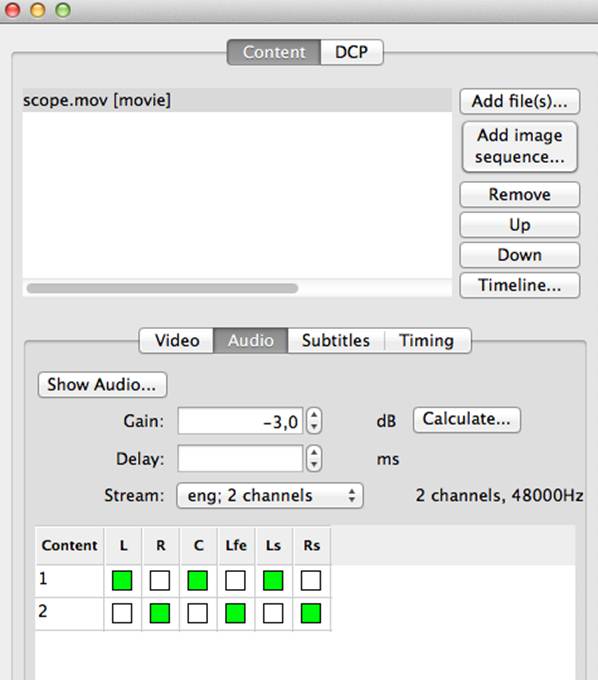Enable content 1 to R channel mapping
This screenshot has height=680, width=598.
[160, 580]
